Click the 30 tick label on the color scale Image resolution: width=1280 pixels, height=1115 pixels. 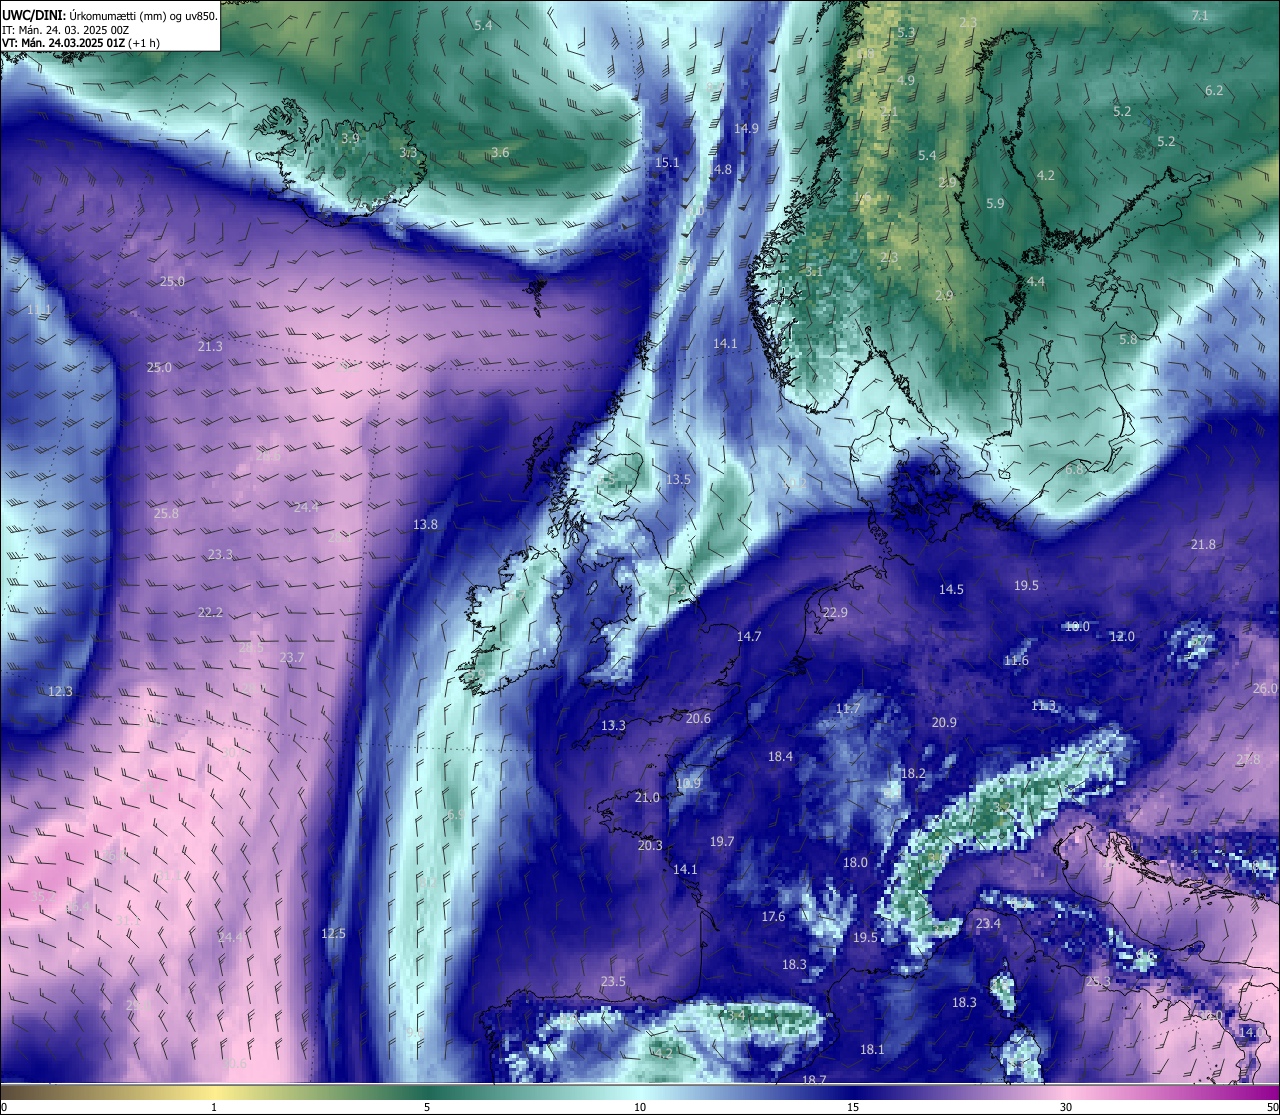click(x=1066, y=1107)
